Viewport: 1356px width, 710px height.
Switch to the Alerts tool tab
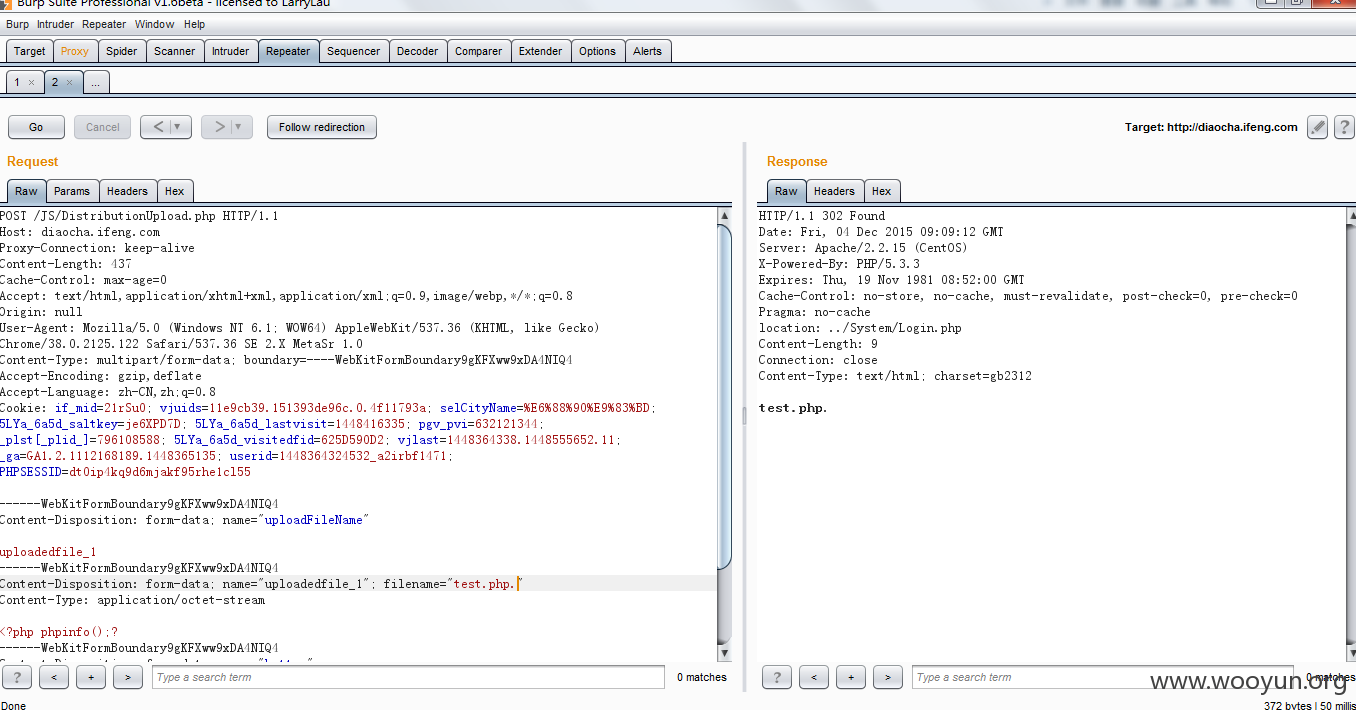(648, 51)
